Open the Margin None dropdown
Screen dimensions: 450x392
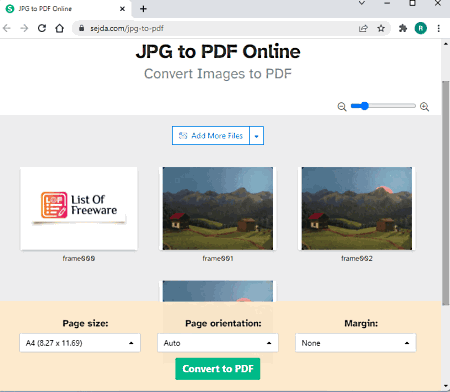356,343
